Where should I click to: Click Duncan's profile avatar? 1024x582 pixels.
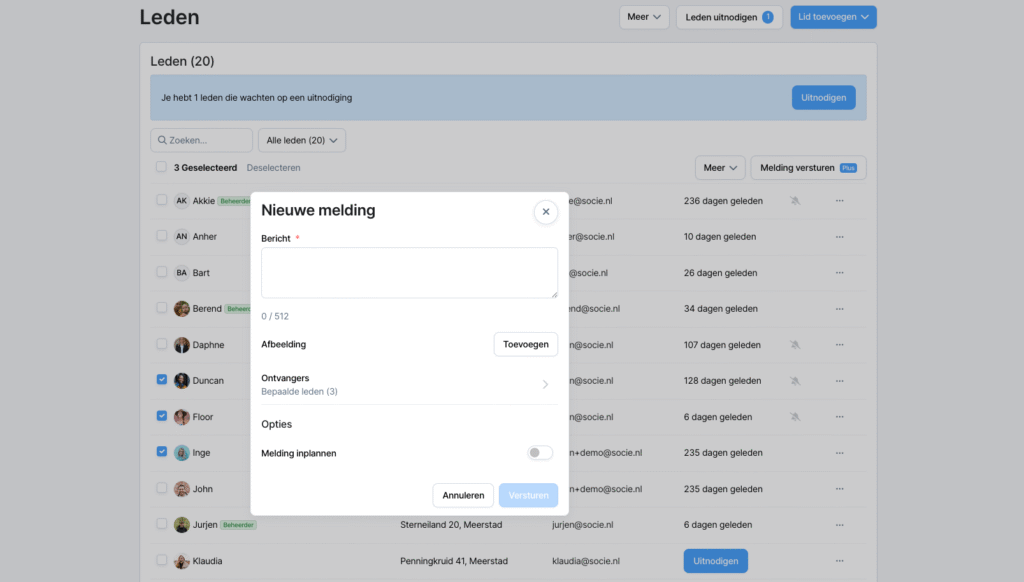tap(182, 381)
